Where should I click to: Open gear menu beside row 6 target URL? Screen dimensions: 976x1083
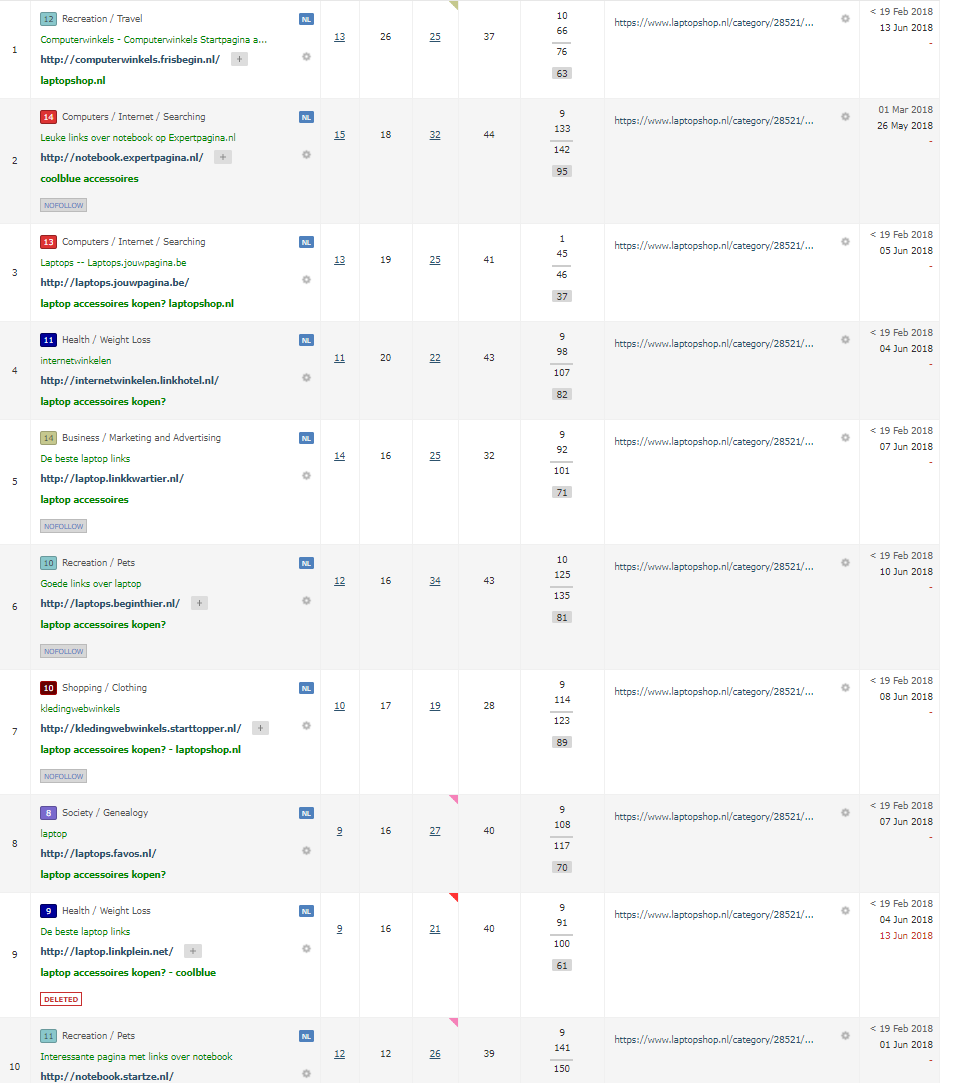click(x=845, y=563)
